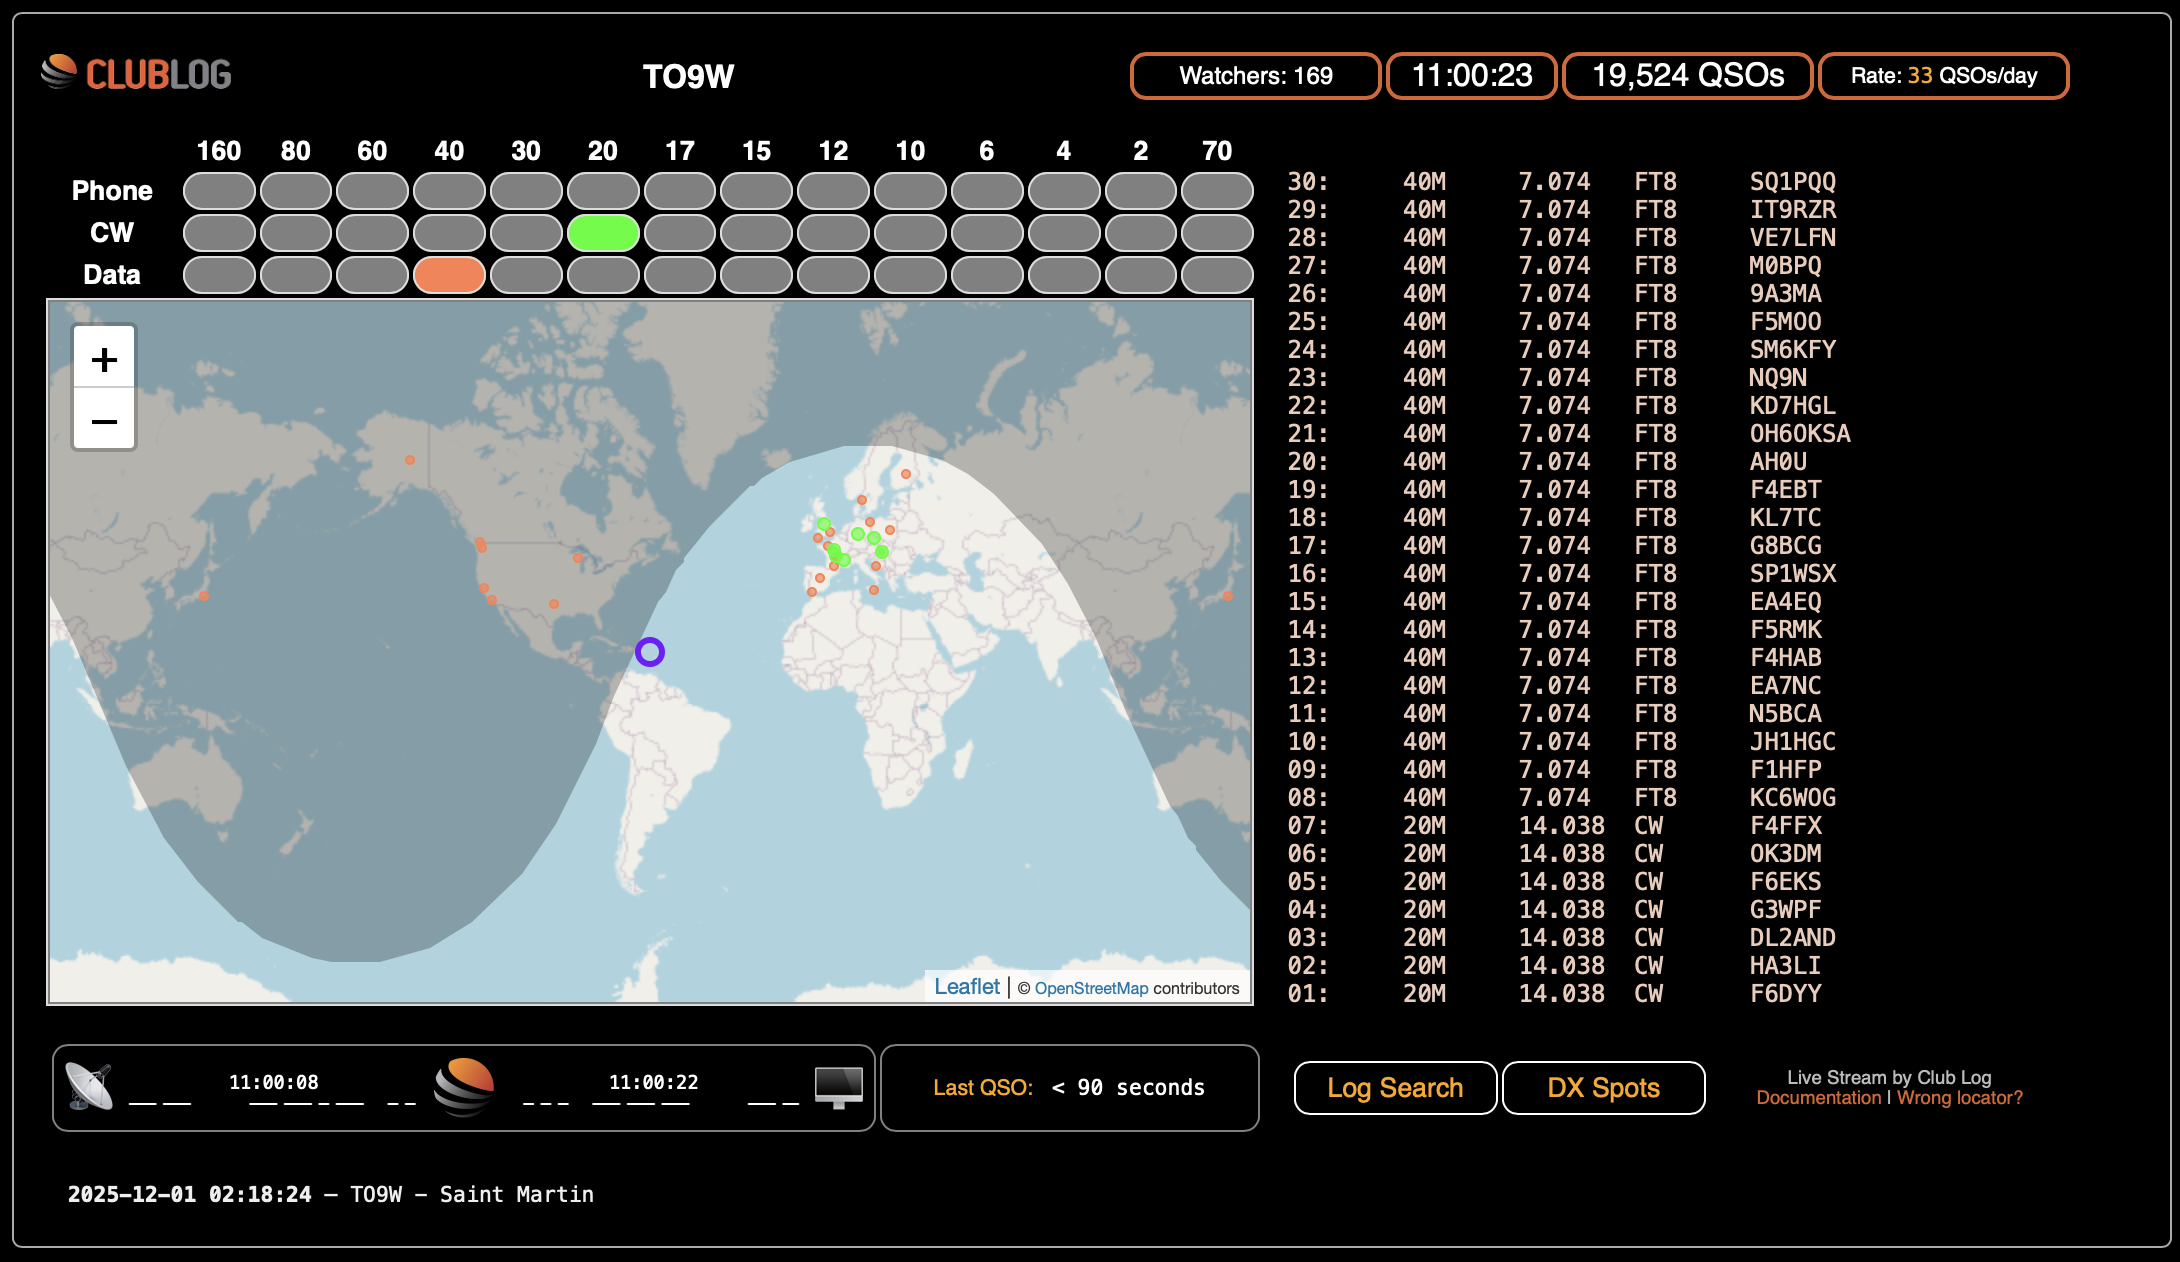2180x1262 pixels.
Task: Select the SQ1PQQ callsign log entry
Action: click(x=1792, y=182)
